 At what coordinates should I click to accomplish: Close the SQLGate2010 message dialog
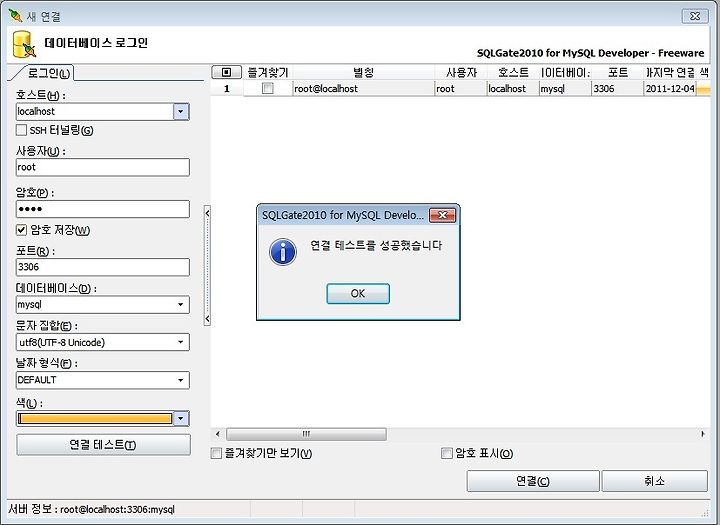click(x=442, y=215)
